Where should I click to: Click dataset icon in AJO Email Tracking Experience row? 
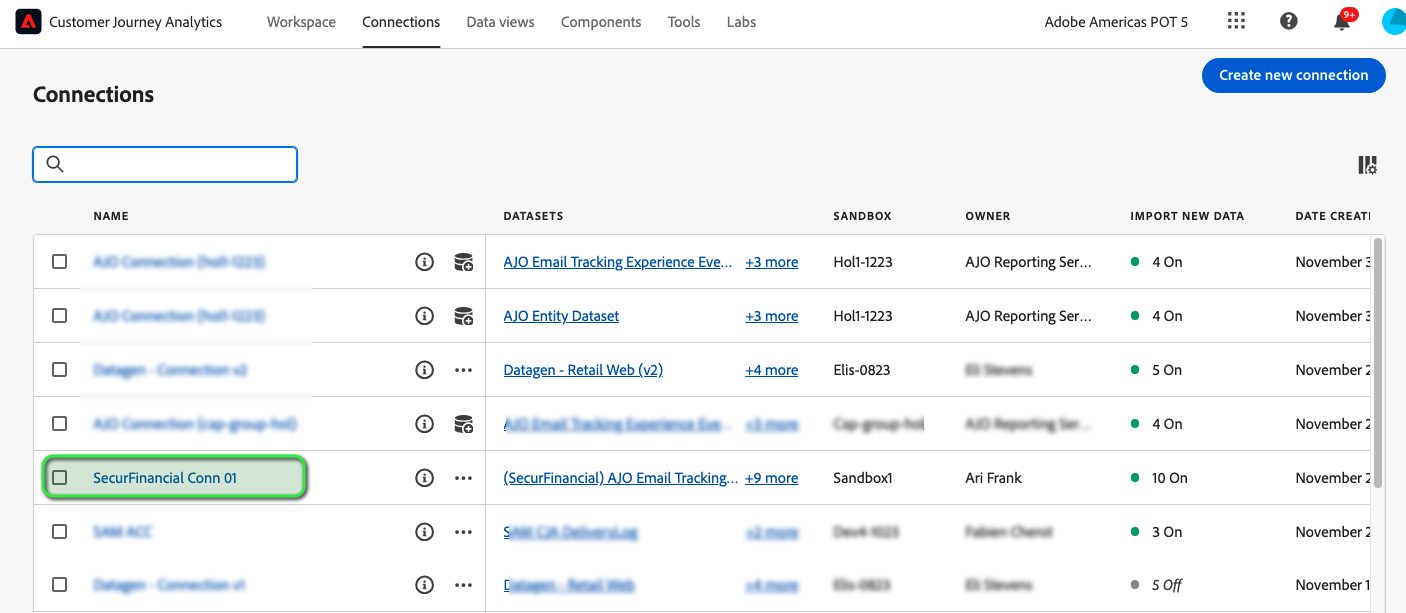pos(463,262)
